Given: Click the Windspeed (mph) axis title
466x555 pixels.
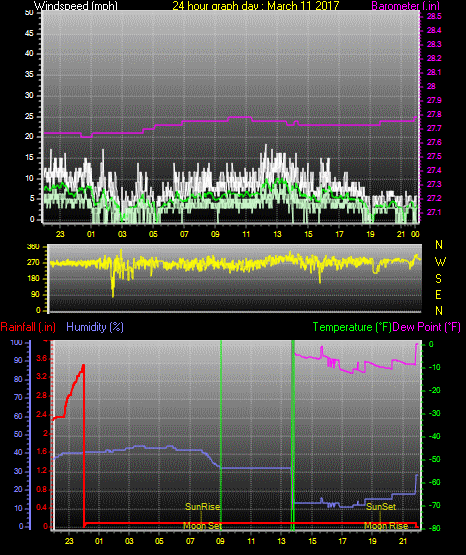Looking at the screenshot, I should [x=76, y=5].
